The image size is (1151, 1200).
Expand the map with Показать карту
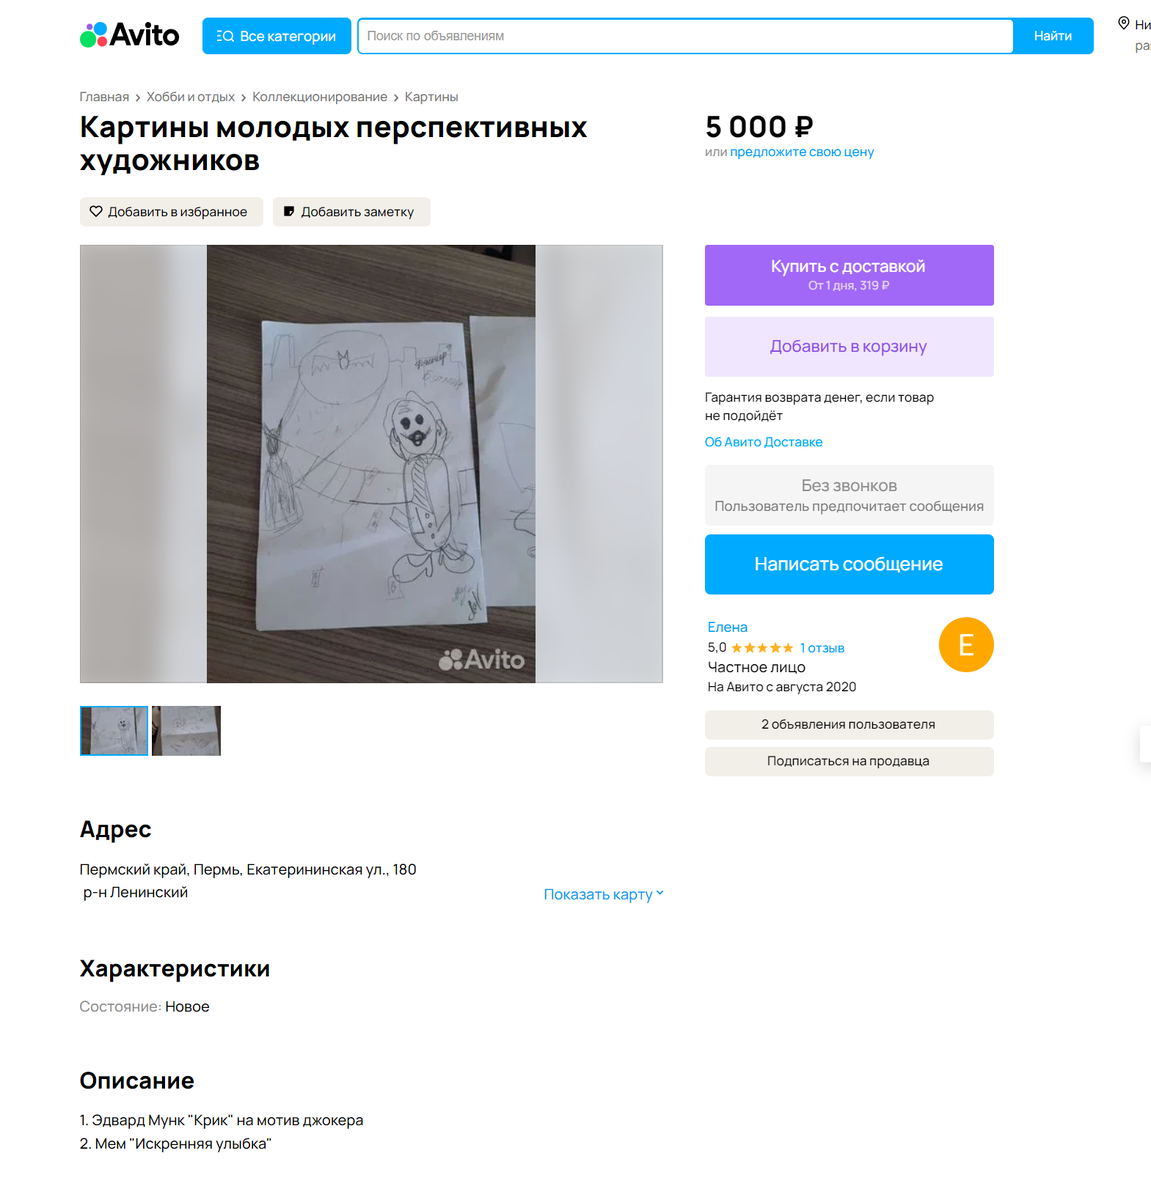click(603, 894)
